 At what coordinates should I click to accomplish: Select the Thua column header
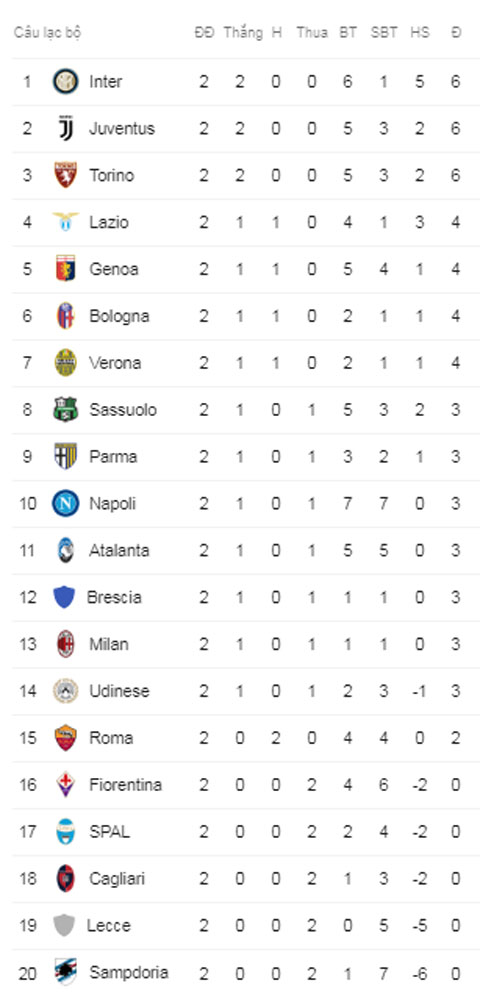click(312, 32)
